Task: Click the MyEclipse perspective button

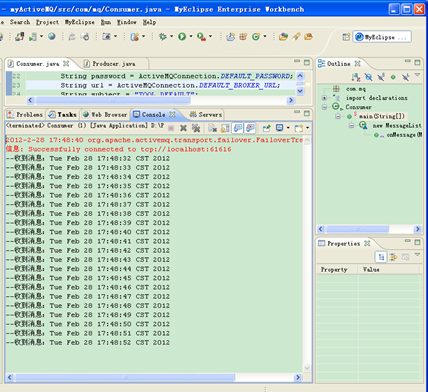Action: click(382, 37)
